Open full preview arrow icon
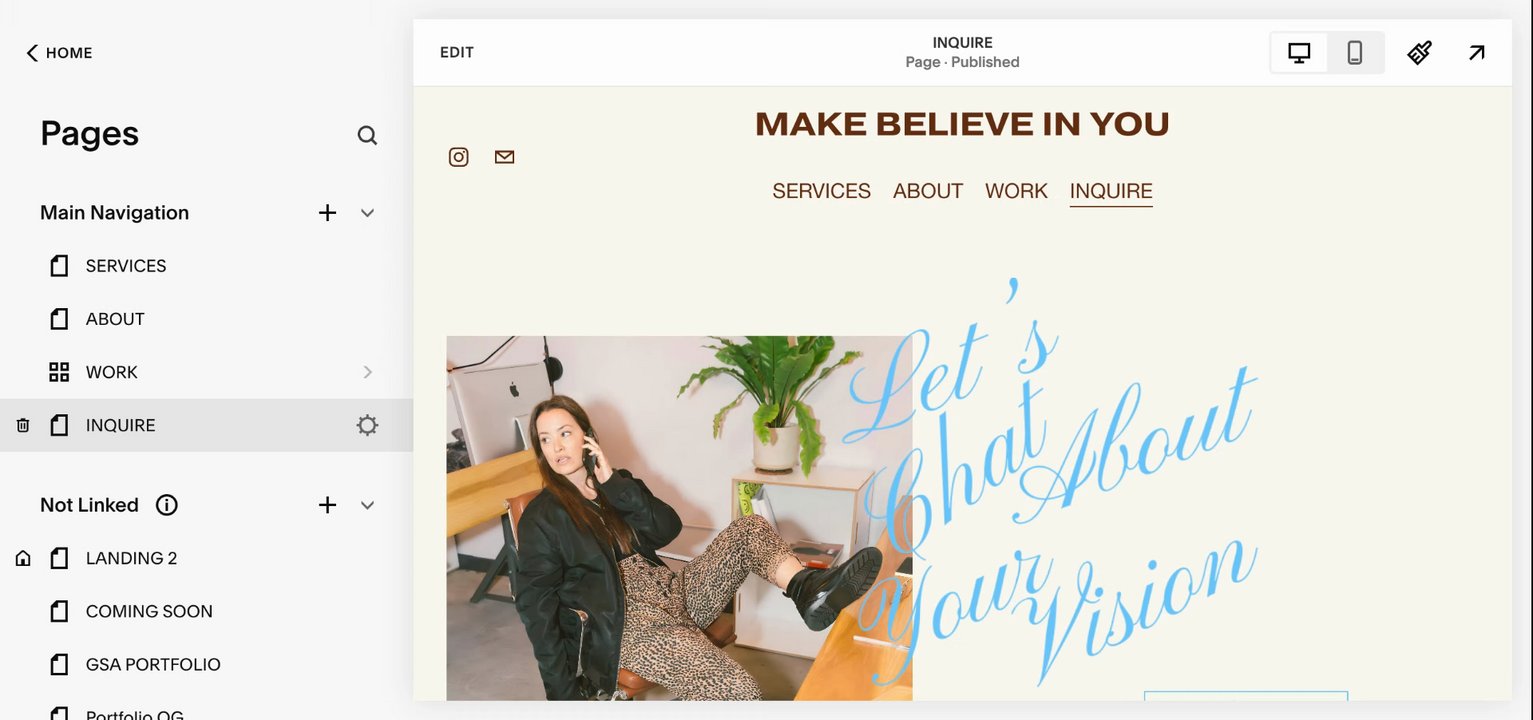The width and height of the screenshot is (1533, 720). click(x=1476, y=53)
